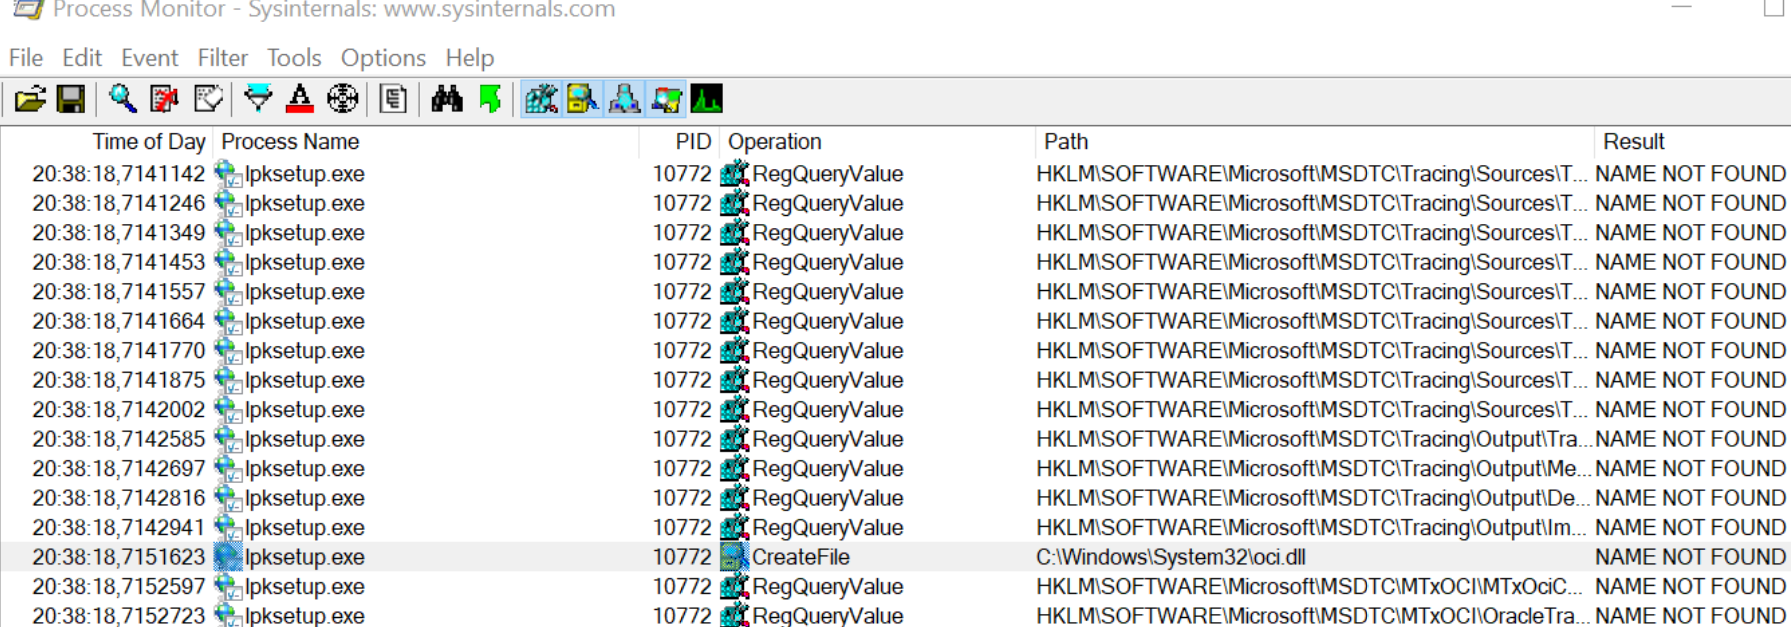Select the event at 20:38:18,7142697
The image size is (1791, 627).
[895, 469]
